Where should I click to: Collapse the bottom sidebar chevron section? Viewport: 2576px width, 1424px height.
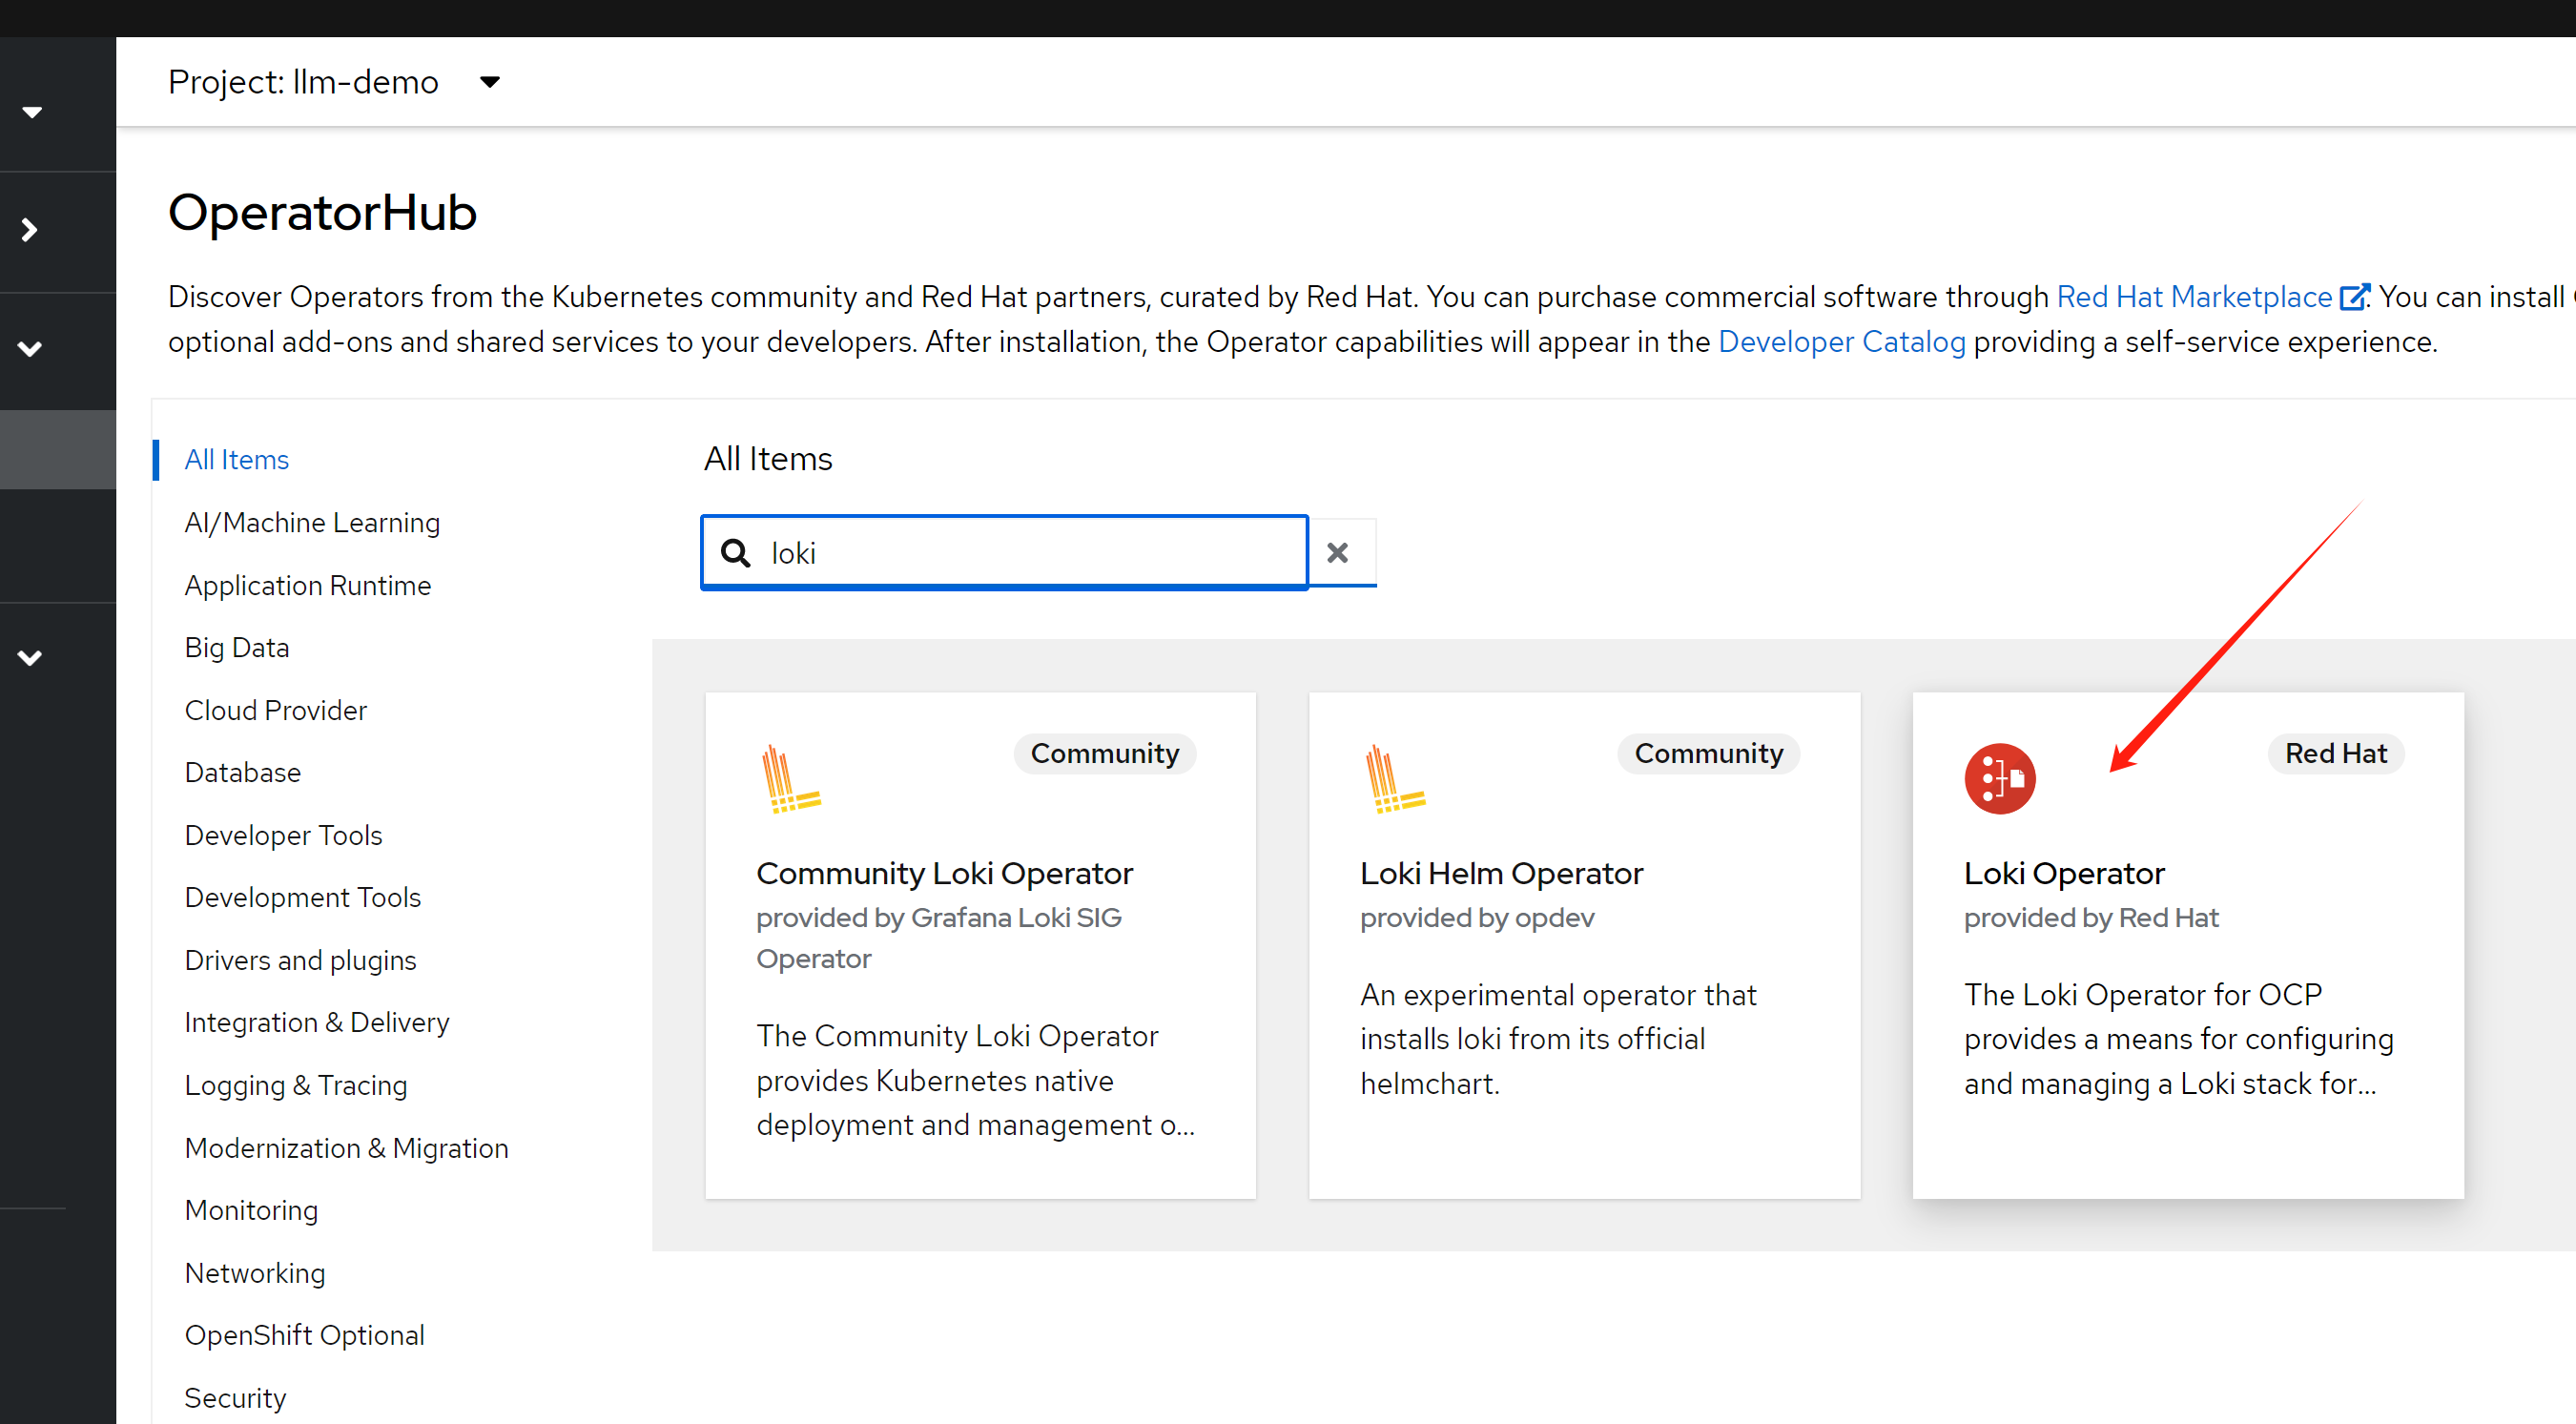tap(30, 658)
